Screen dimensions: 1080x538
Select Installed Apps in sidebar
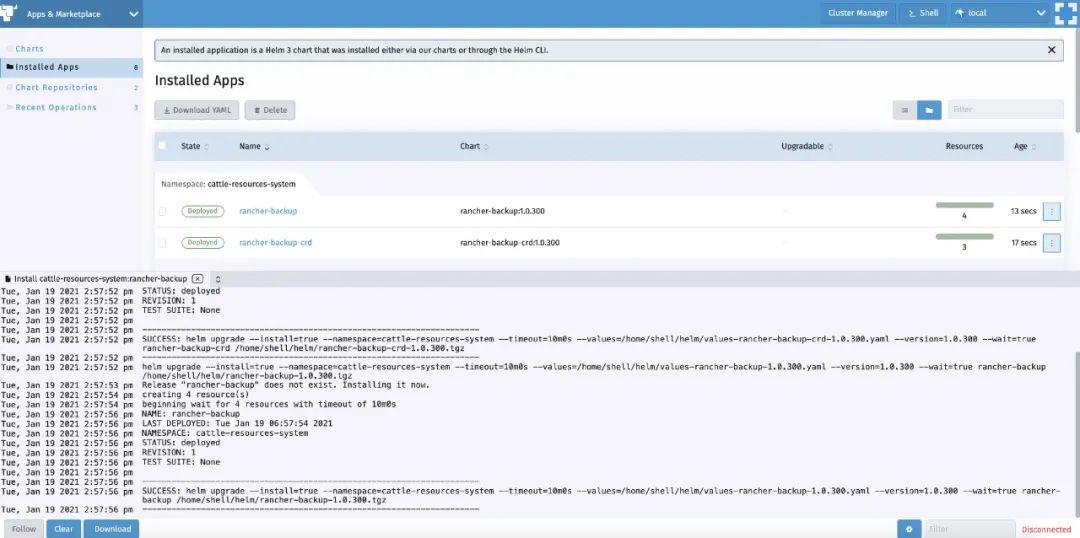click(x=71, y=68)
